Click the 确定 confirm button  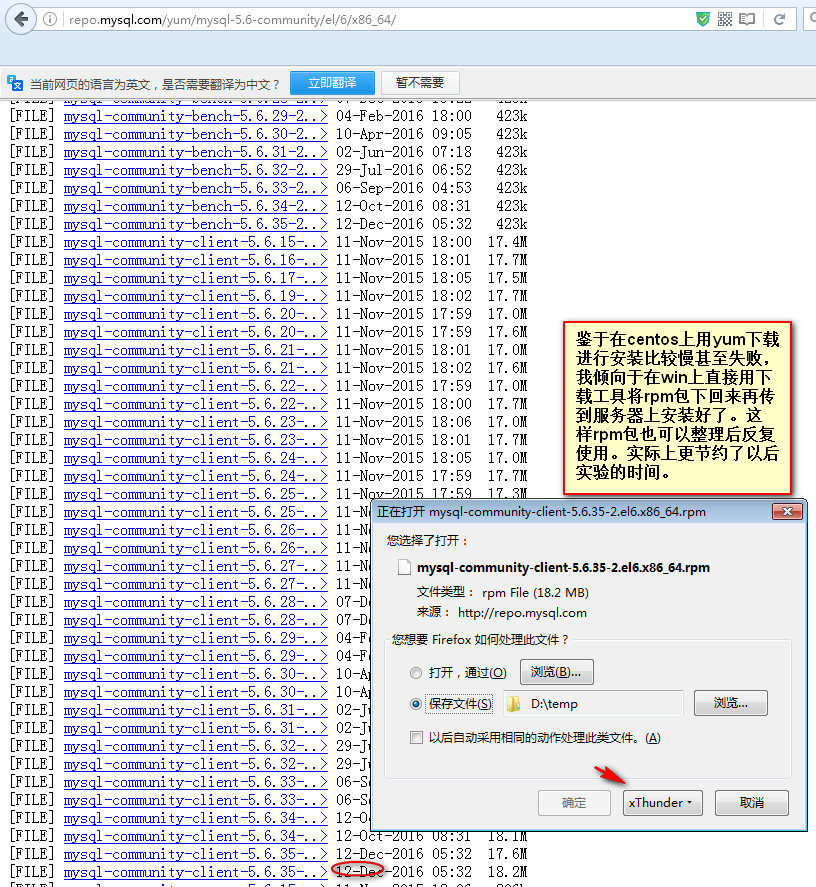tap(574, 803)
